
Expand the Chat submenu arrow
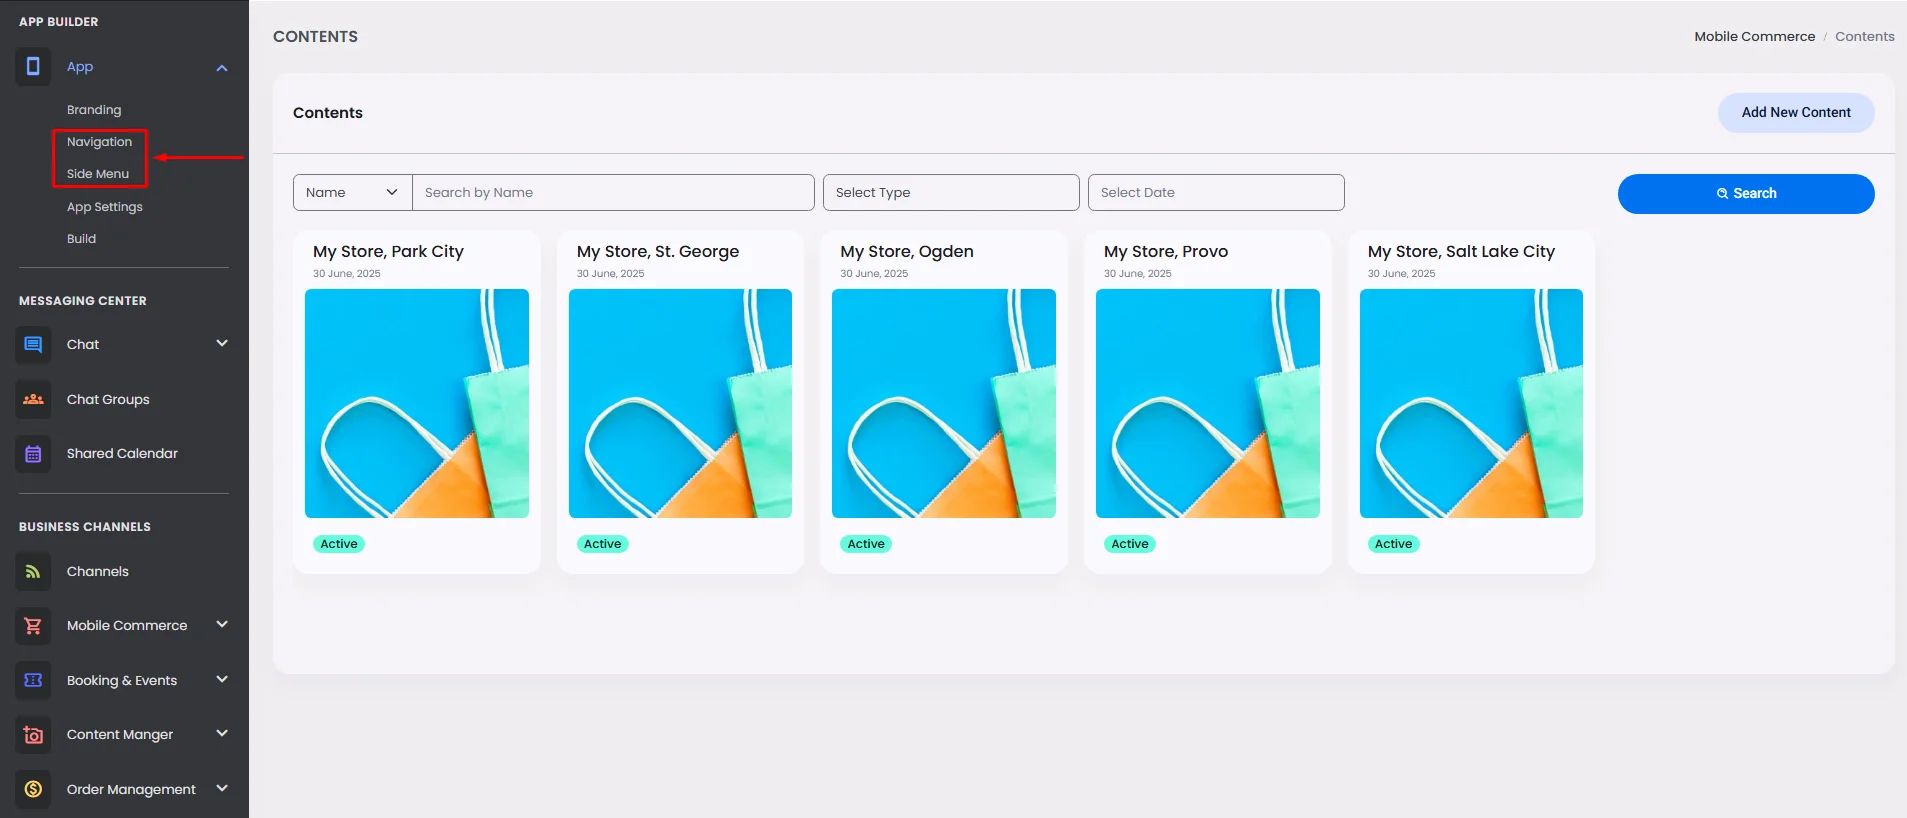click(x=222, y=343)
